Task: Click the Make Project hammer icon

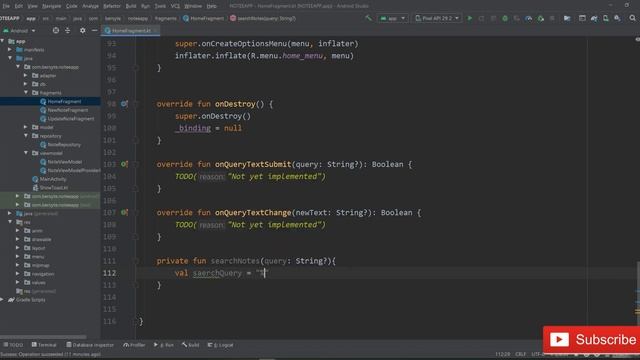Action: pos(369,18)
